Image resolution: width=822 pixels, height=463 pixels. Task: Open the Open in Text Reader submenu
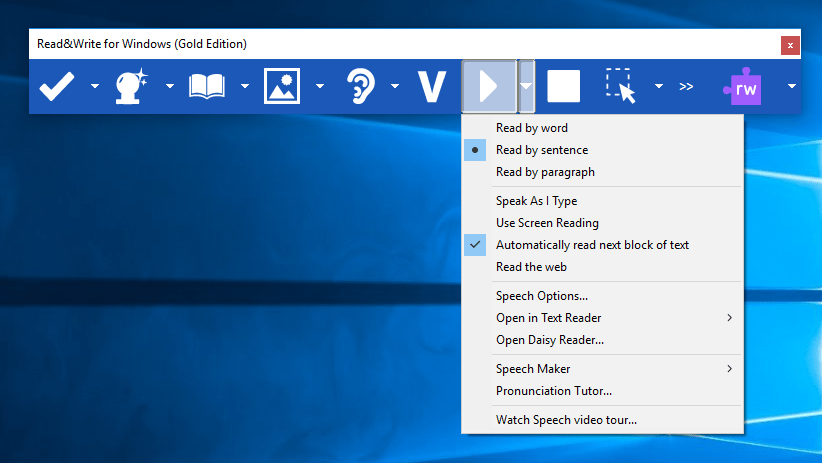tap(602, 318)
